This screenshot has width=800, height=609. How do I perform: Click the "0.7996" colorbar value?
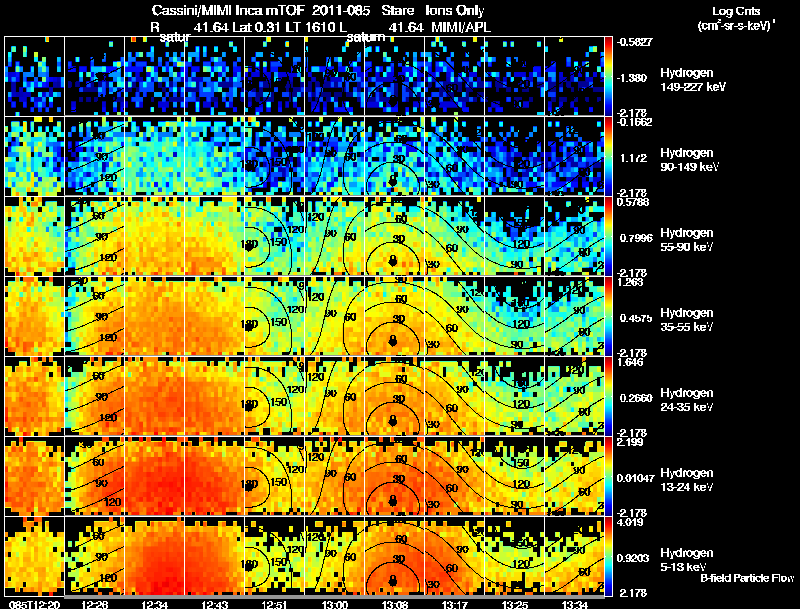pyautogui.click(x=635, y=238)
